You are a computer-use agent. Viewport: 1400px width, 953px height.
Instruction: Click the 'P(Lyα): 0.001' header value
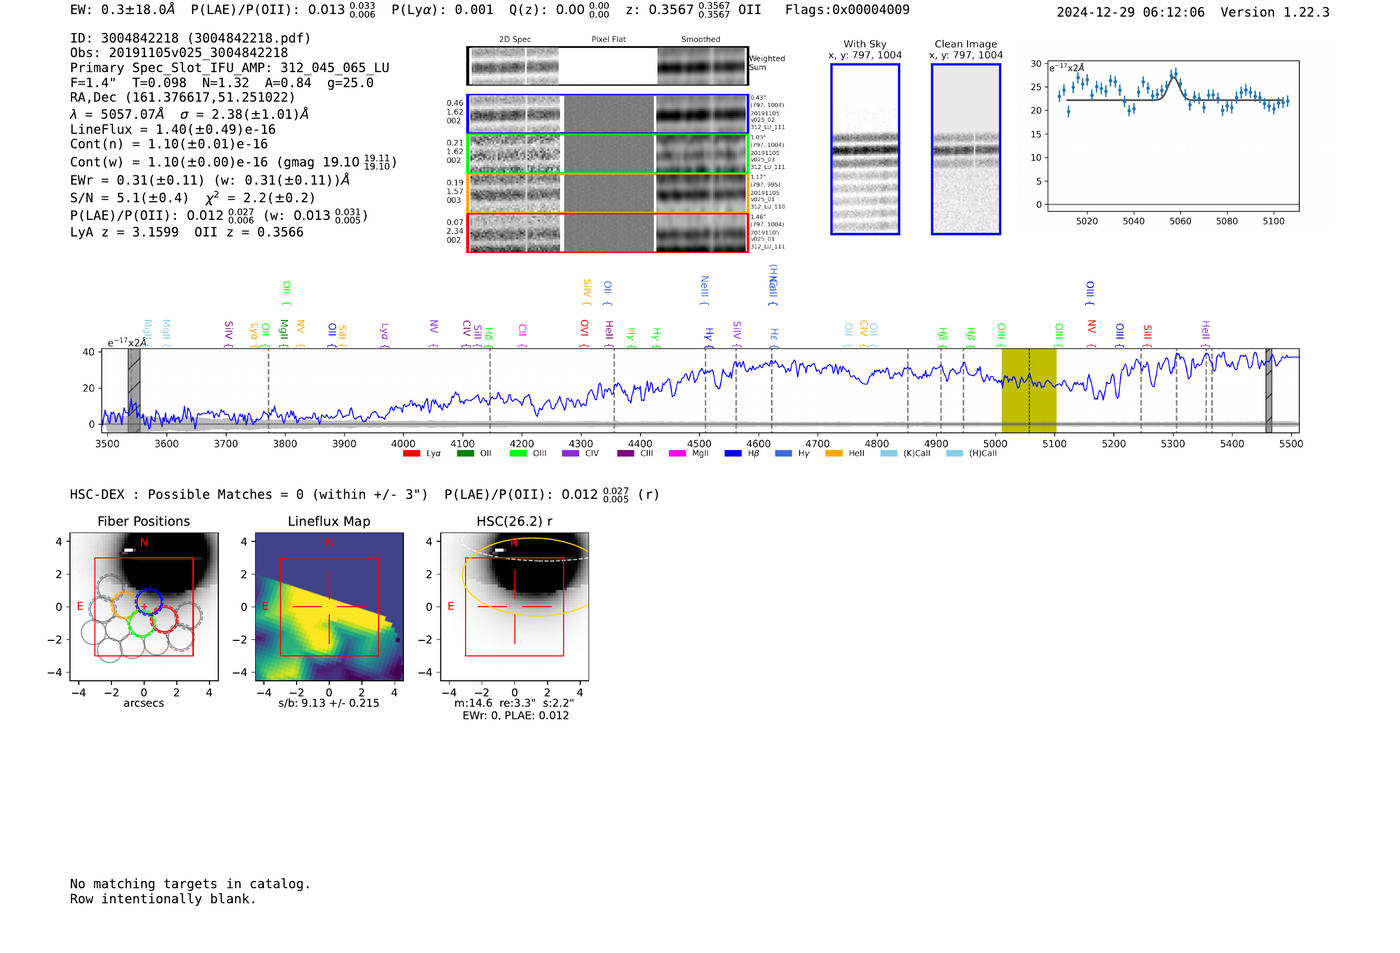click(x=442, y=10)
